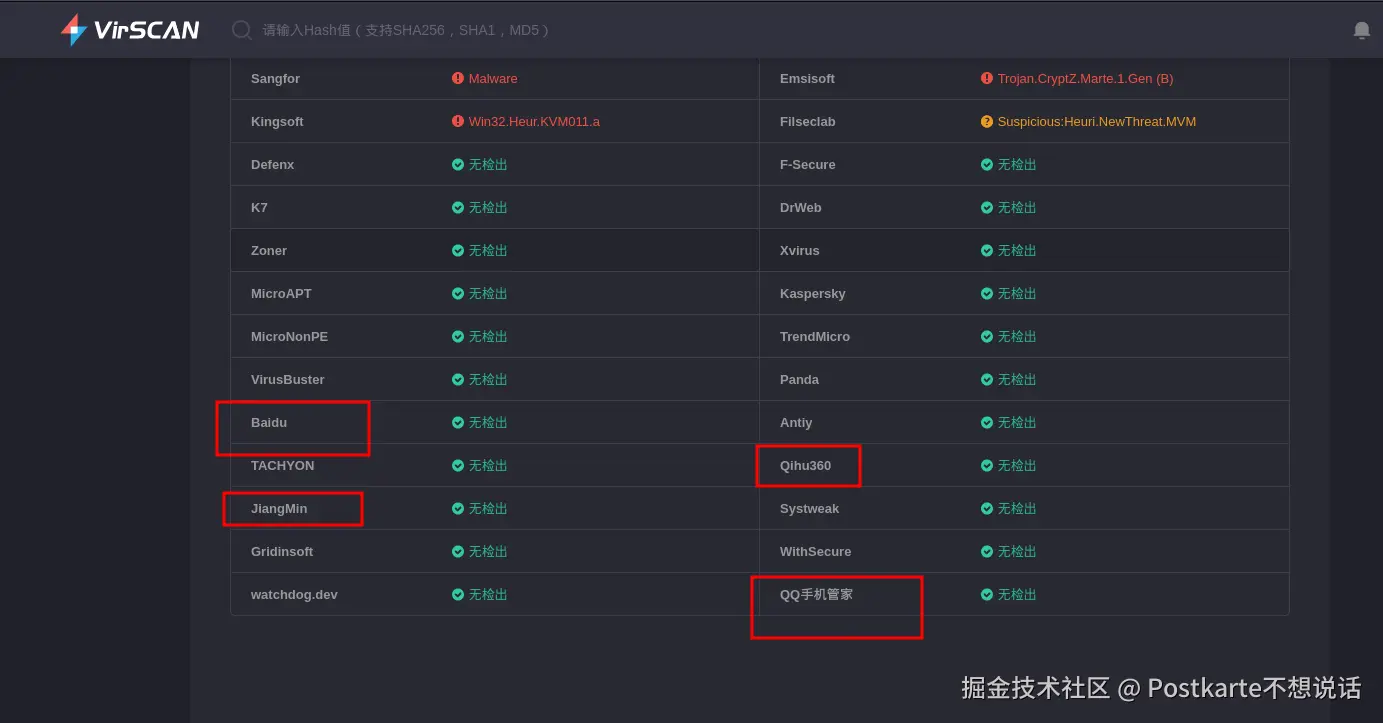The image size is (1383, 723).
Task: Select the Systweak engine name
Action: tap(809, 508)
